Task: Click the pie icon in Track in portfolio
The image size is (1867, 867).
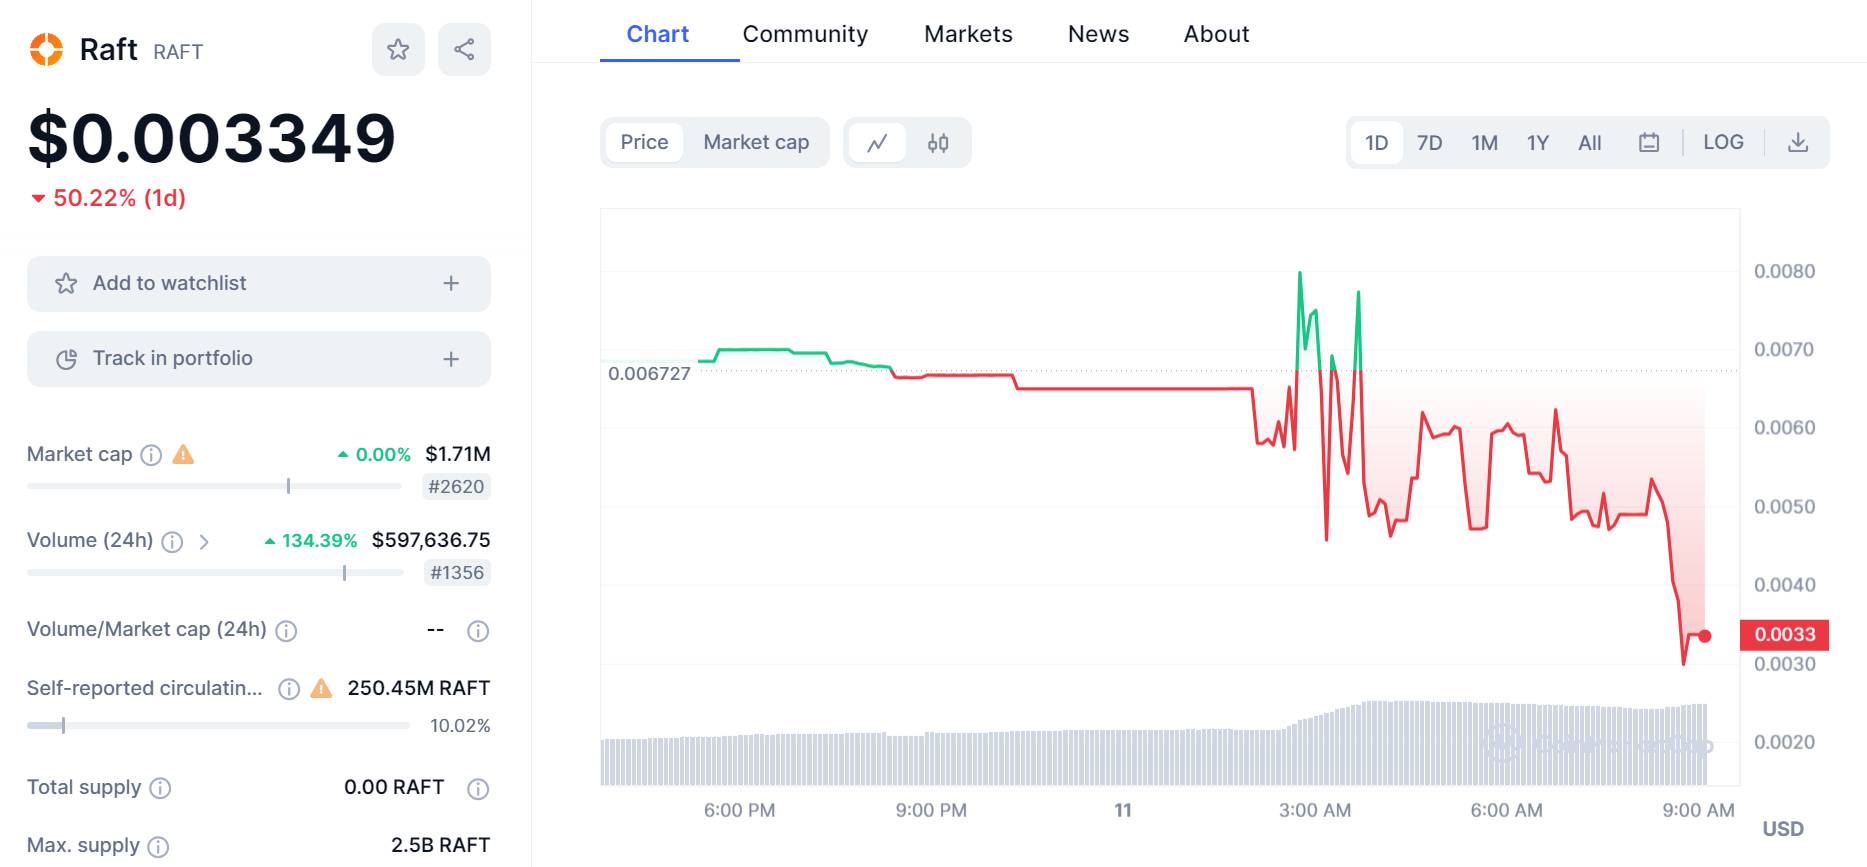Action: click(x=66, y=359)
